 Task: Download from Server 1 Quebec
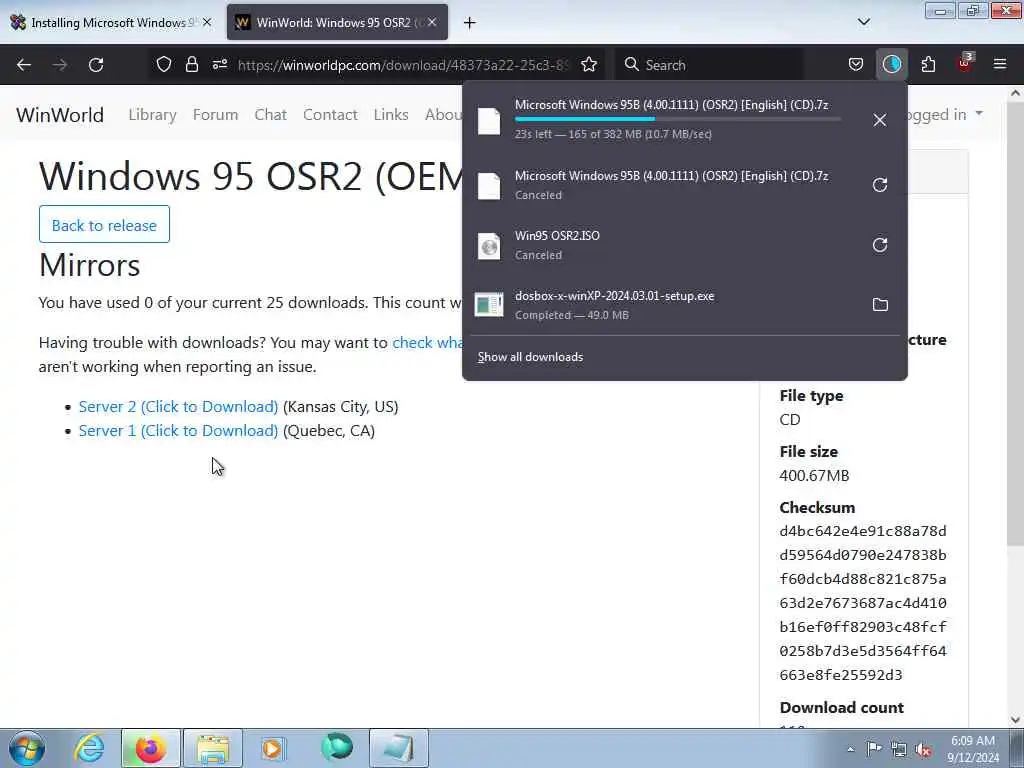click(178, 430)
